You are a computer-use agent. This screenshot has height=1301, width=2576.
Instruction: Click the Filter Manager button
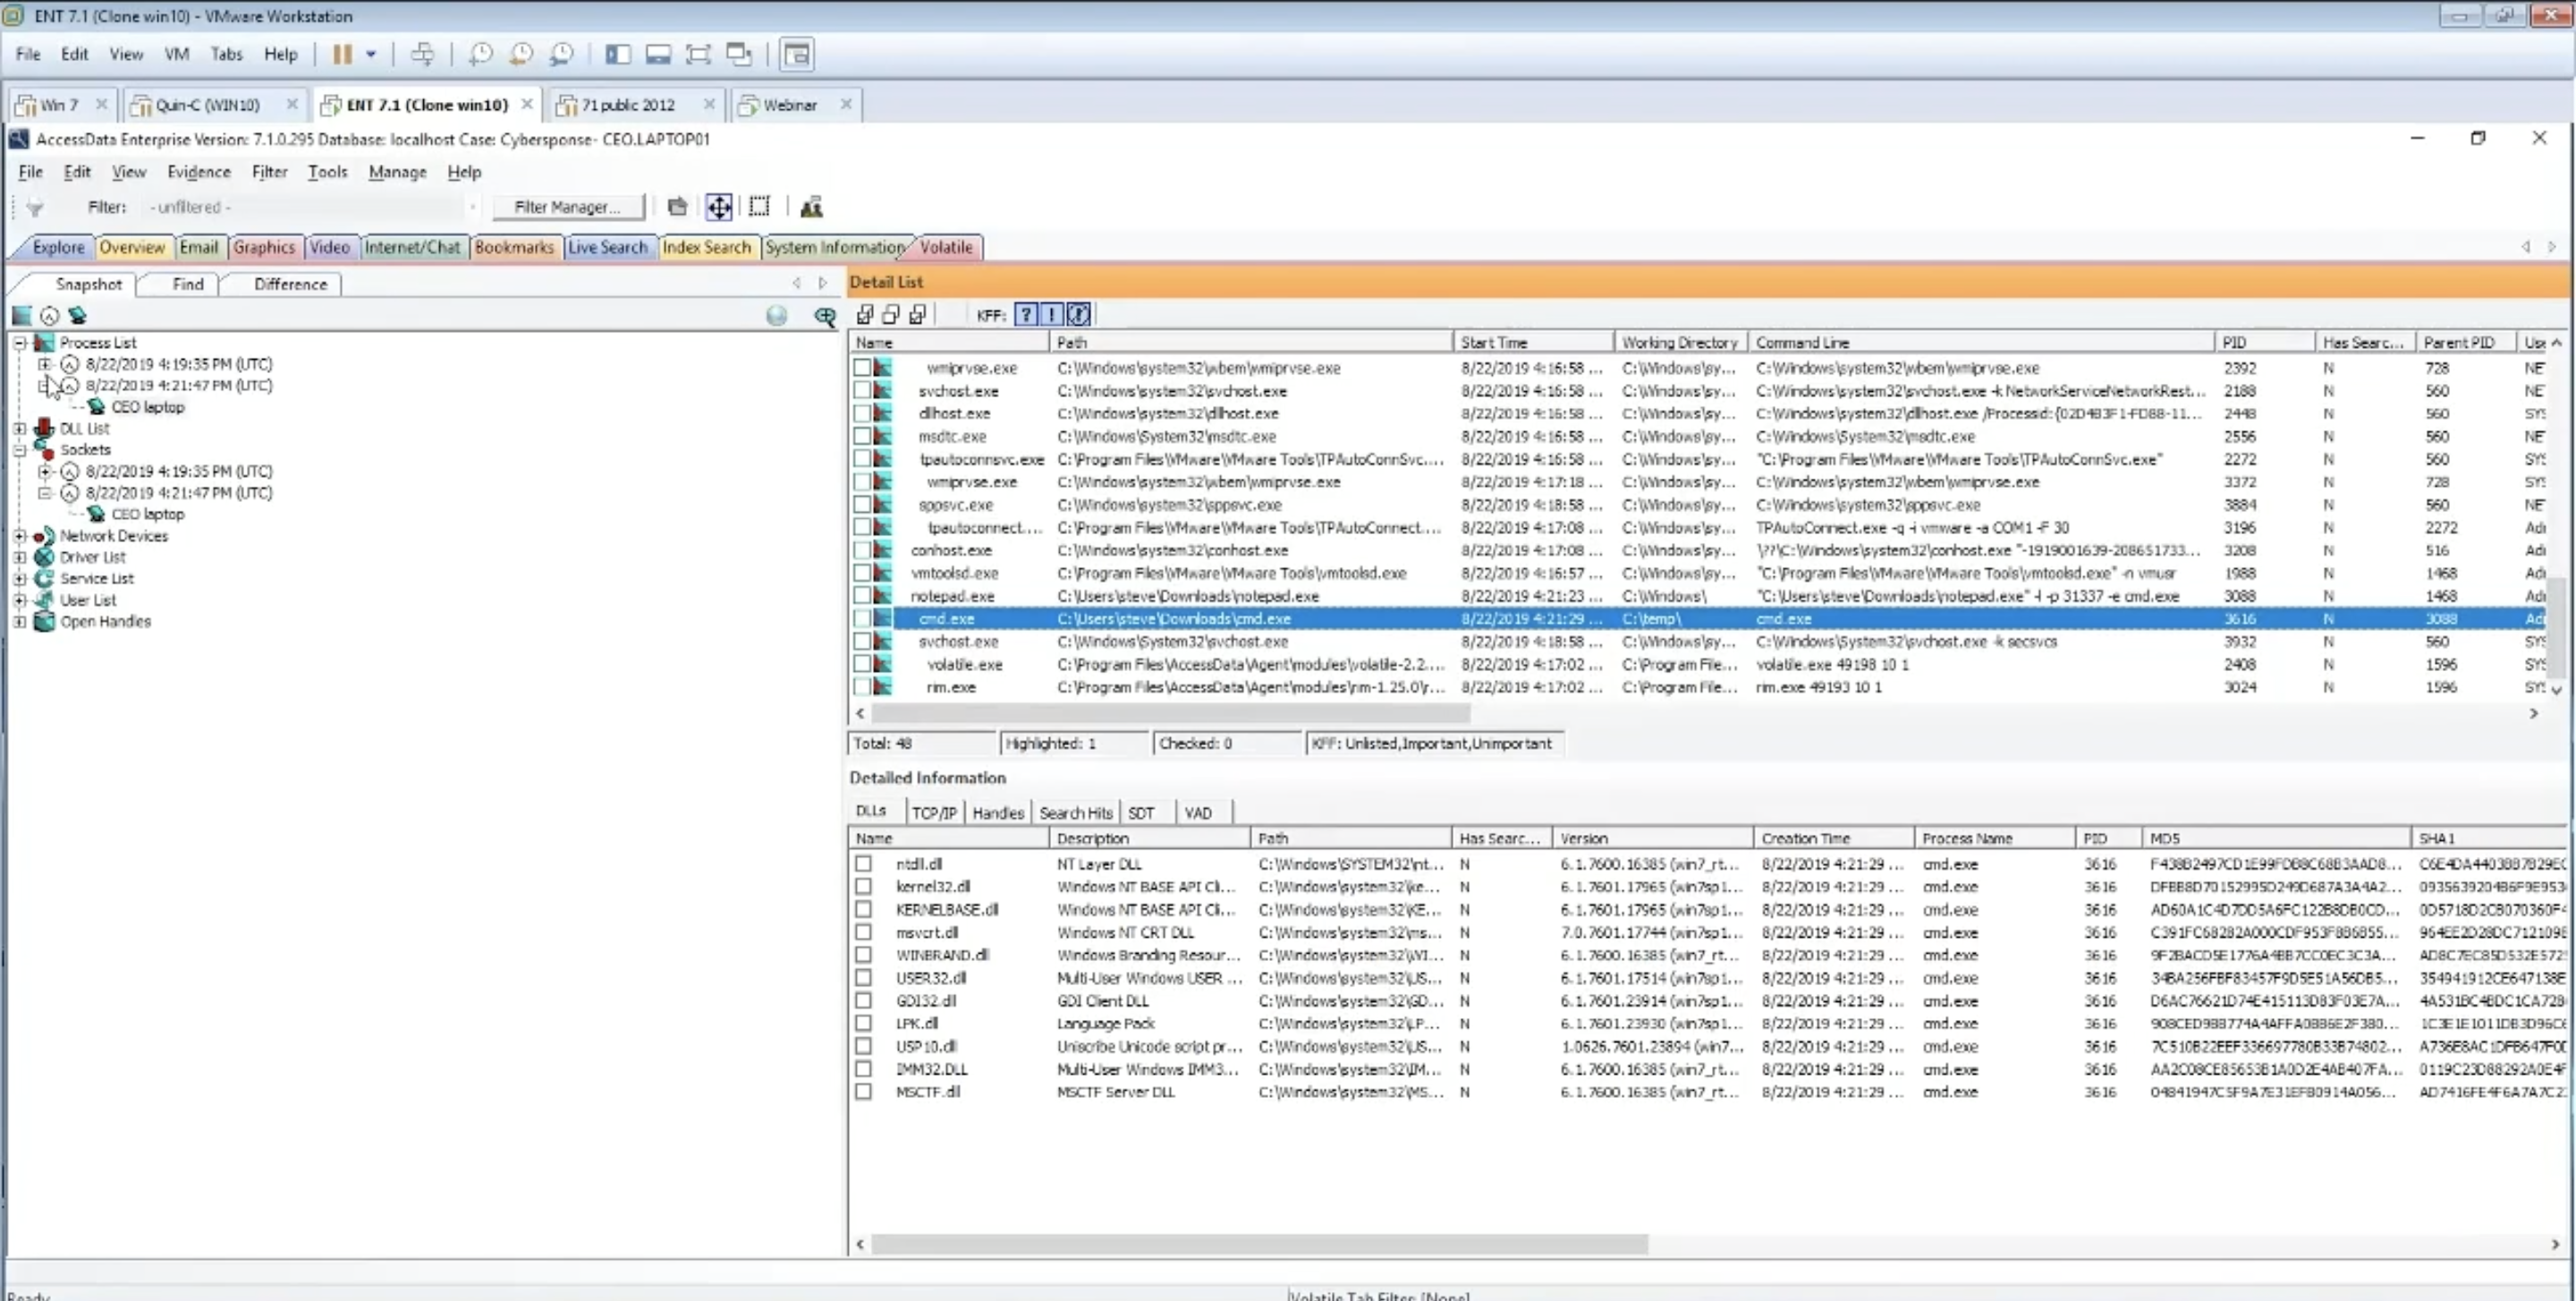coord(567,207)
